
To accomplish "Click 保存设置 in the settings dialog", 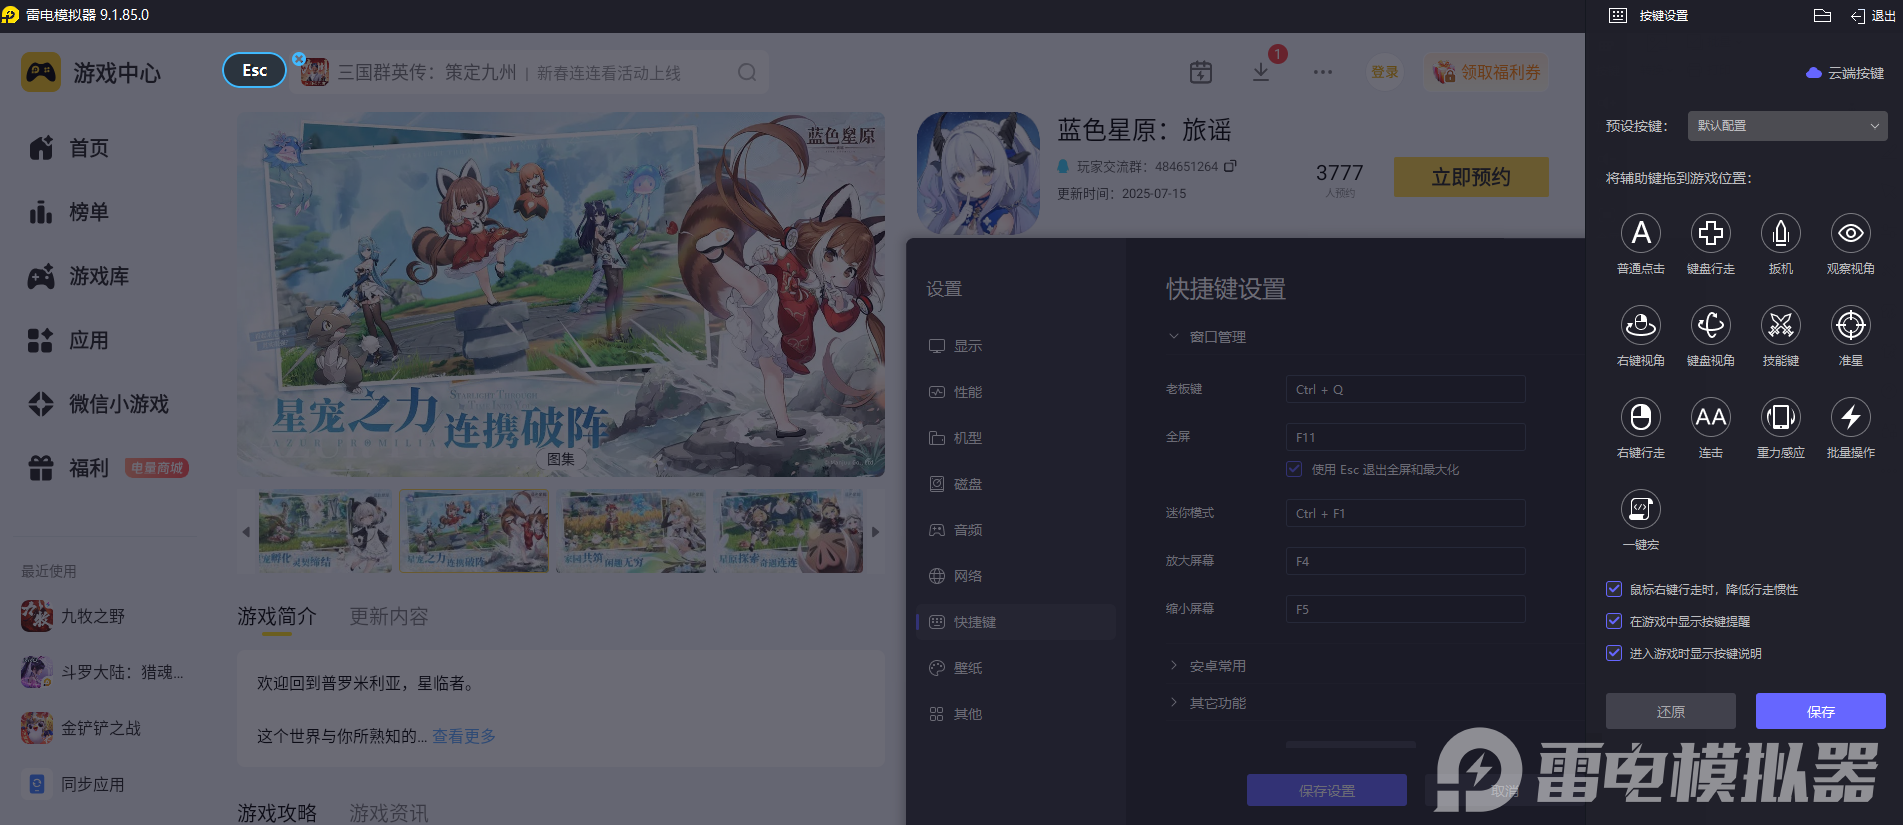I will coord(1327,790).
